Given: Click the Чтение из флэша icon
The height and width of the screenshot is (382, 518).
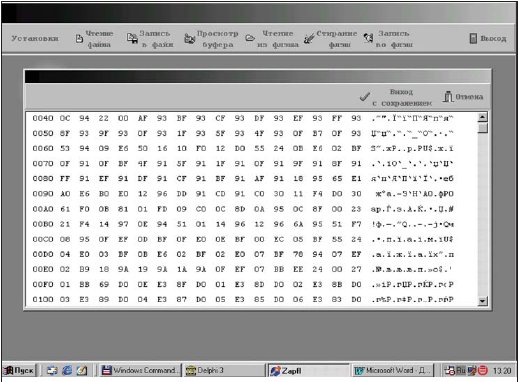Looking at the screenshot, I should click(250, 38).
